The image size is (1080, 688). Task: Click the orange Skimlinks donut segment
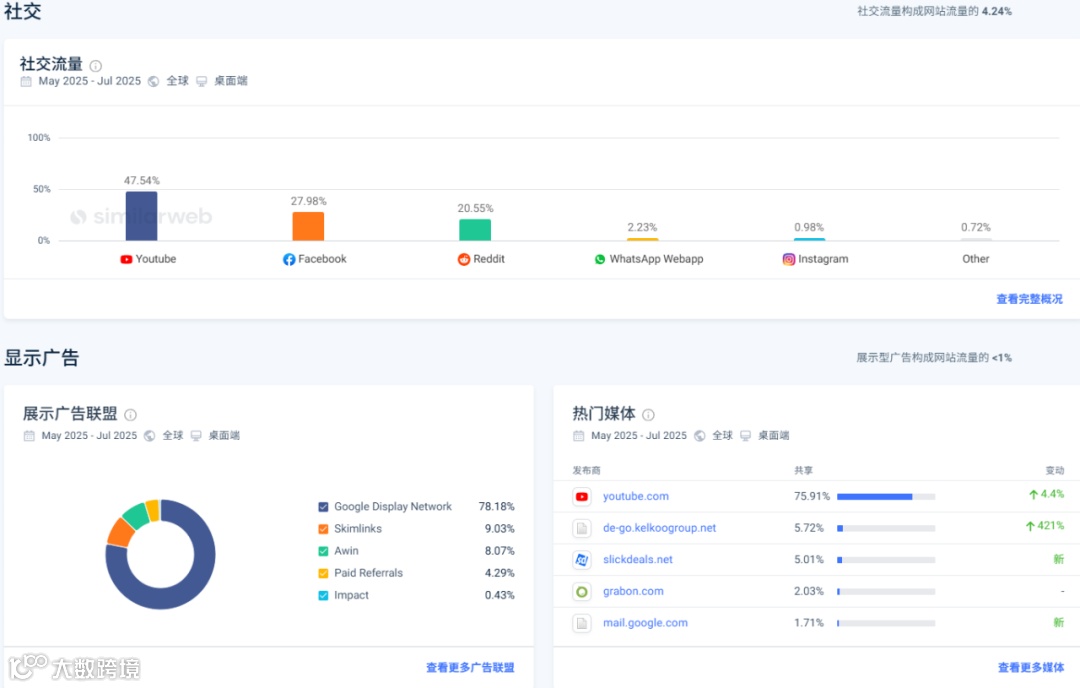click(x=120, y=532)
